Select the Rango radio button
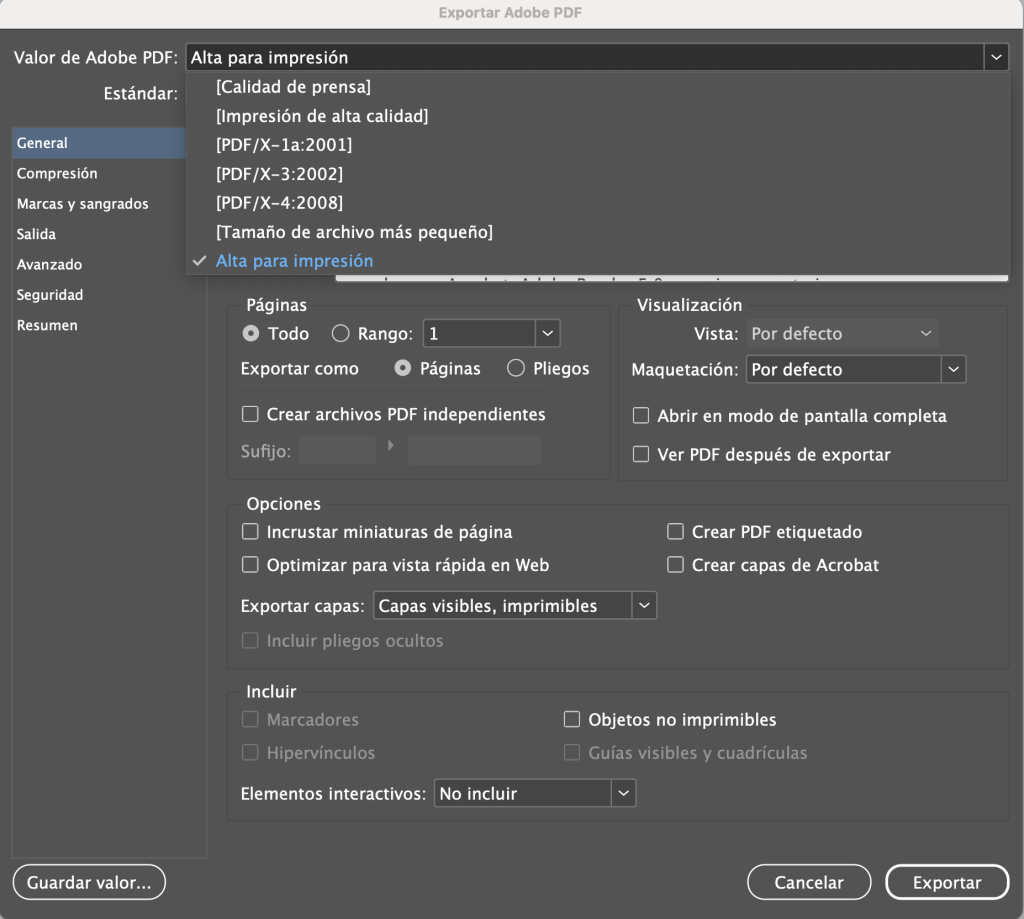The height and width of the screenshot is (919, 1024). 340,334
